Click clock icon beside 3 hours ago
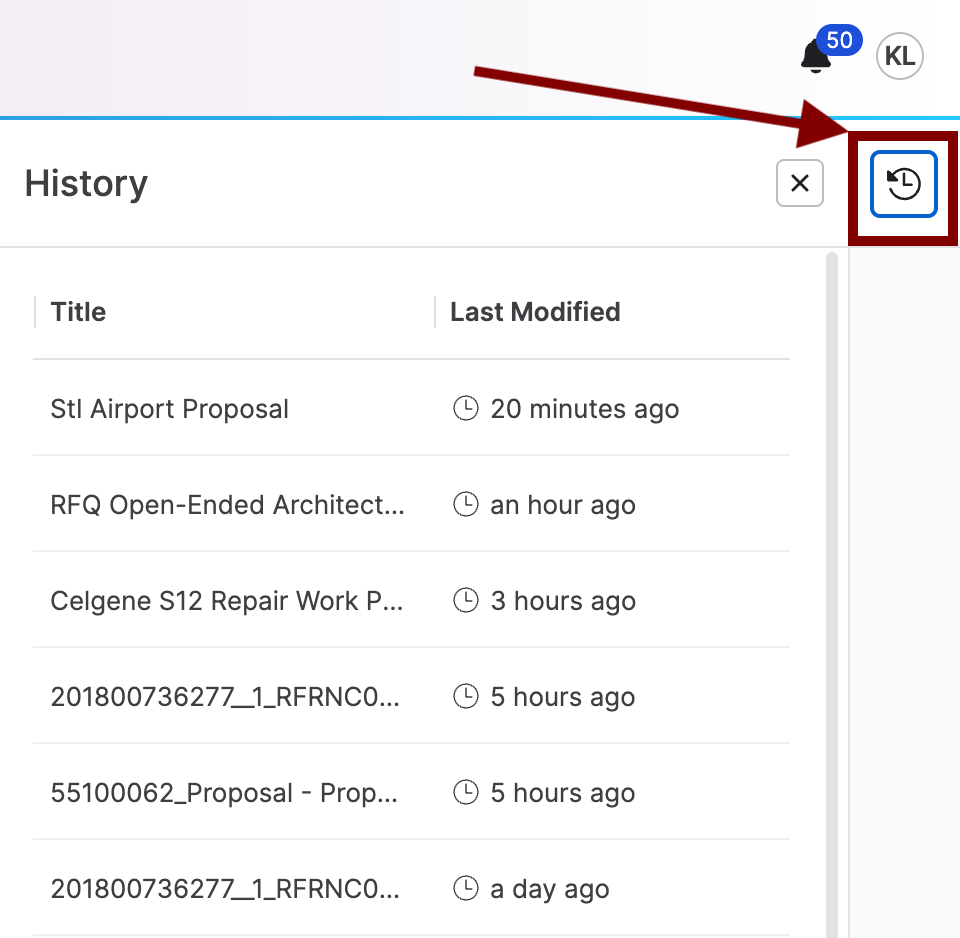Image resolution: width=960 pixels, height=938 pixels. pyautogui.click(x=465, y=600)
